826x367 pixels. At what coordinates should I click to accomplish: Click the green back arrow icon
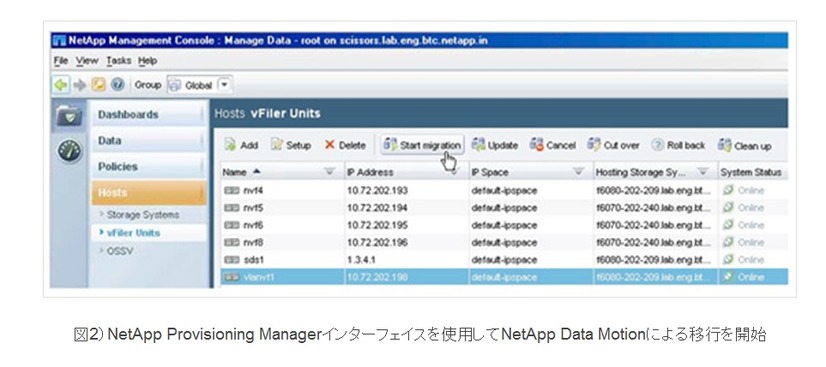[61, 85]
